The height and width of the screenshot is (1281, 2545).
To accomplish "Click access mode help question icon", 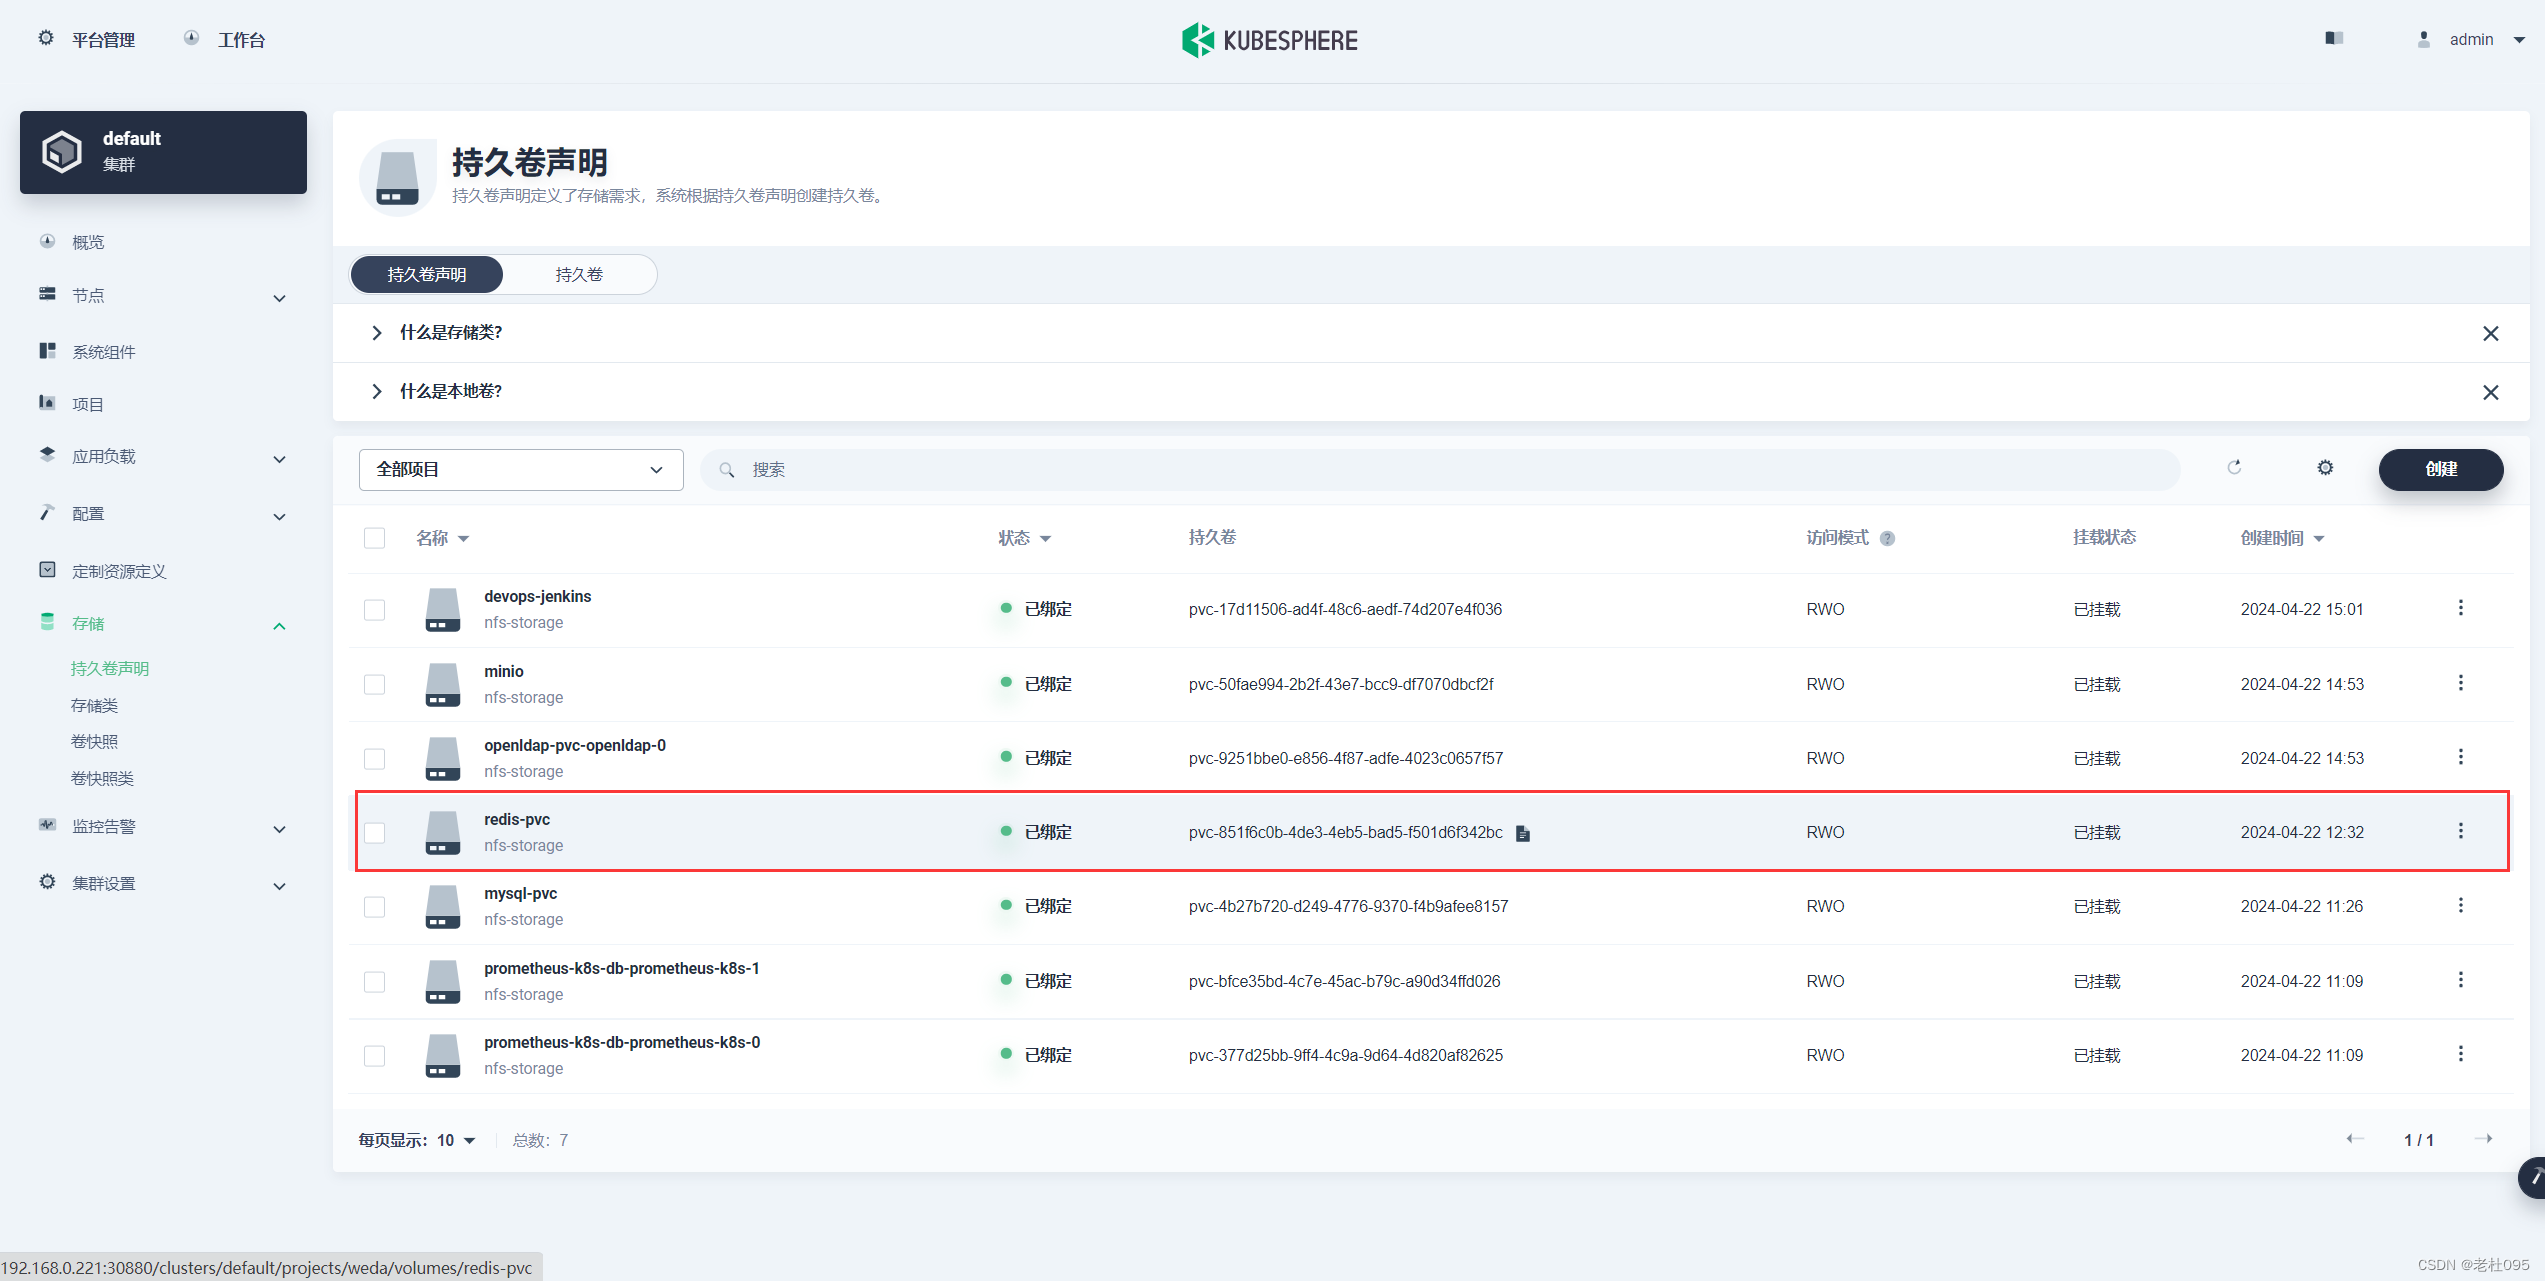I will point(1887,538).
